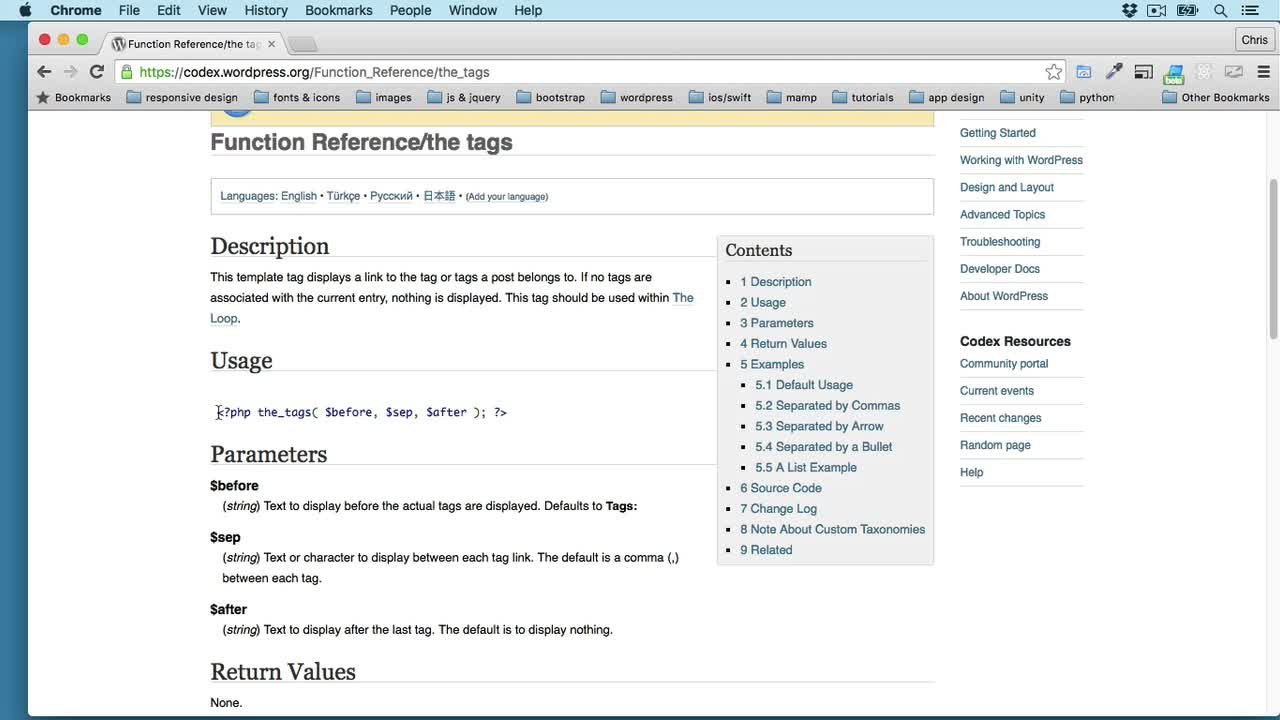1280x720 pixels.
Task: Open the Window menu
Action: (x=473, y=10)
